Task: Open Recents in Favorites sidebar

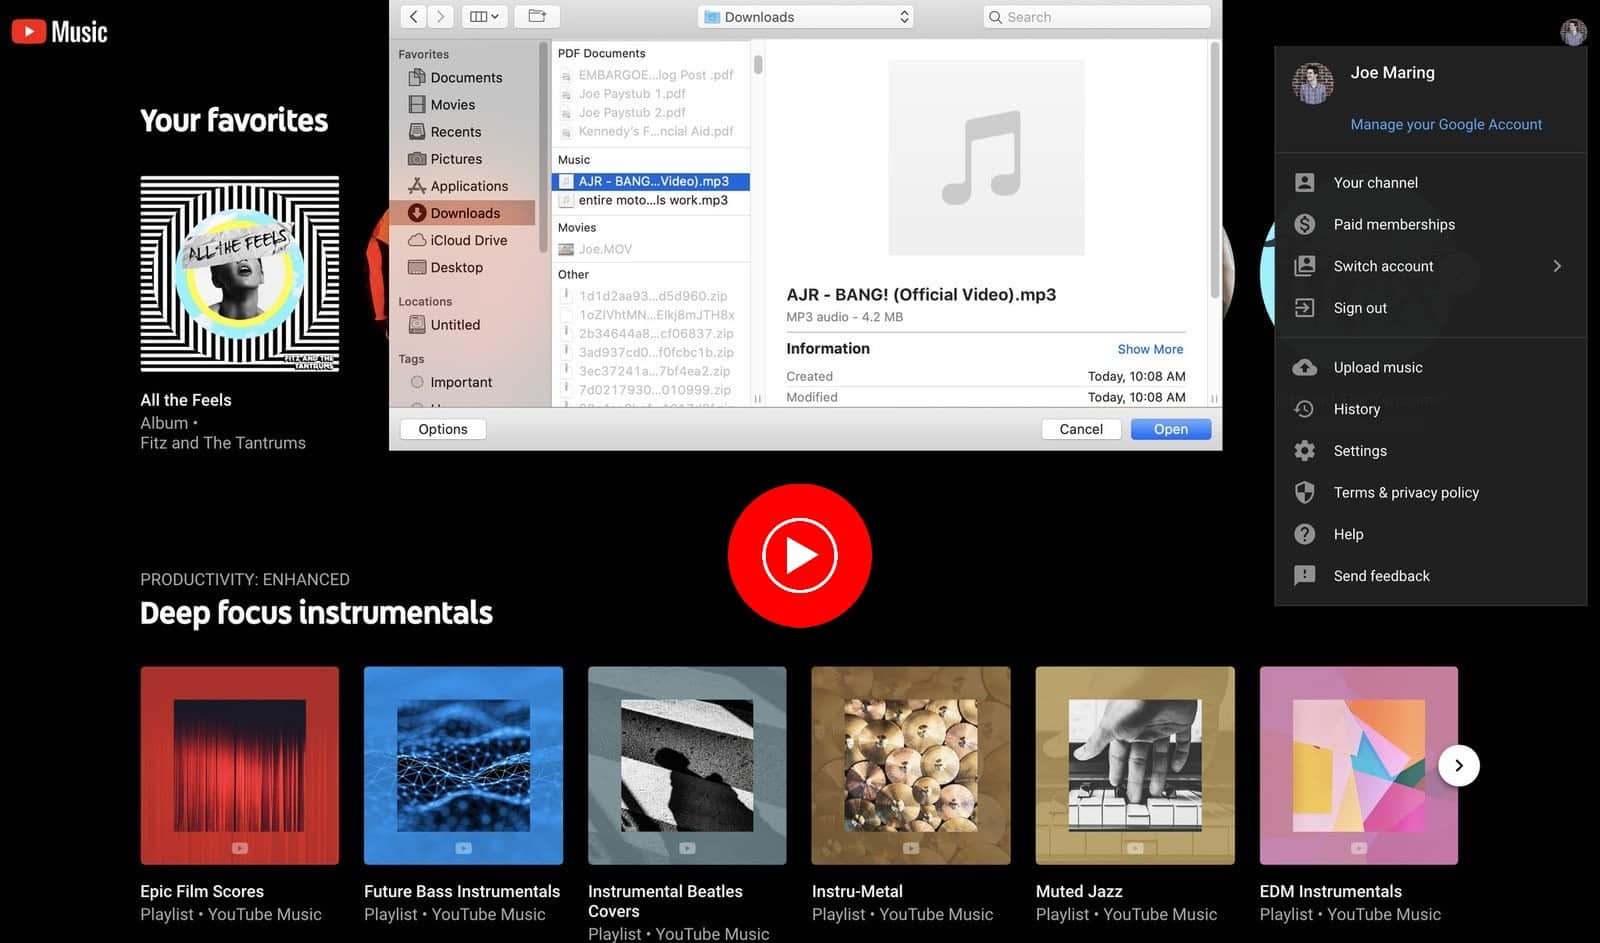Action: pos(455,131)
